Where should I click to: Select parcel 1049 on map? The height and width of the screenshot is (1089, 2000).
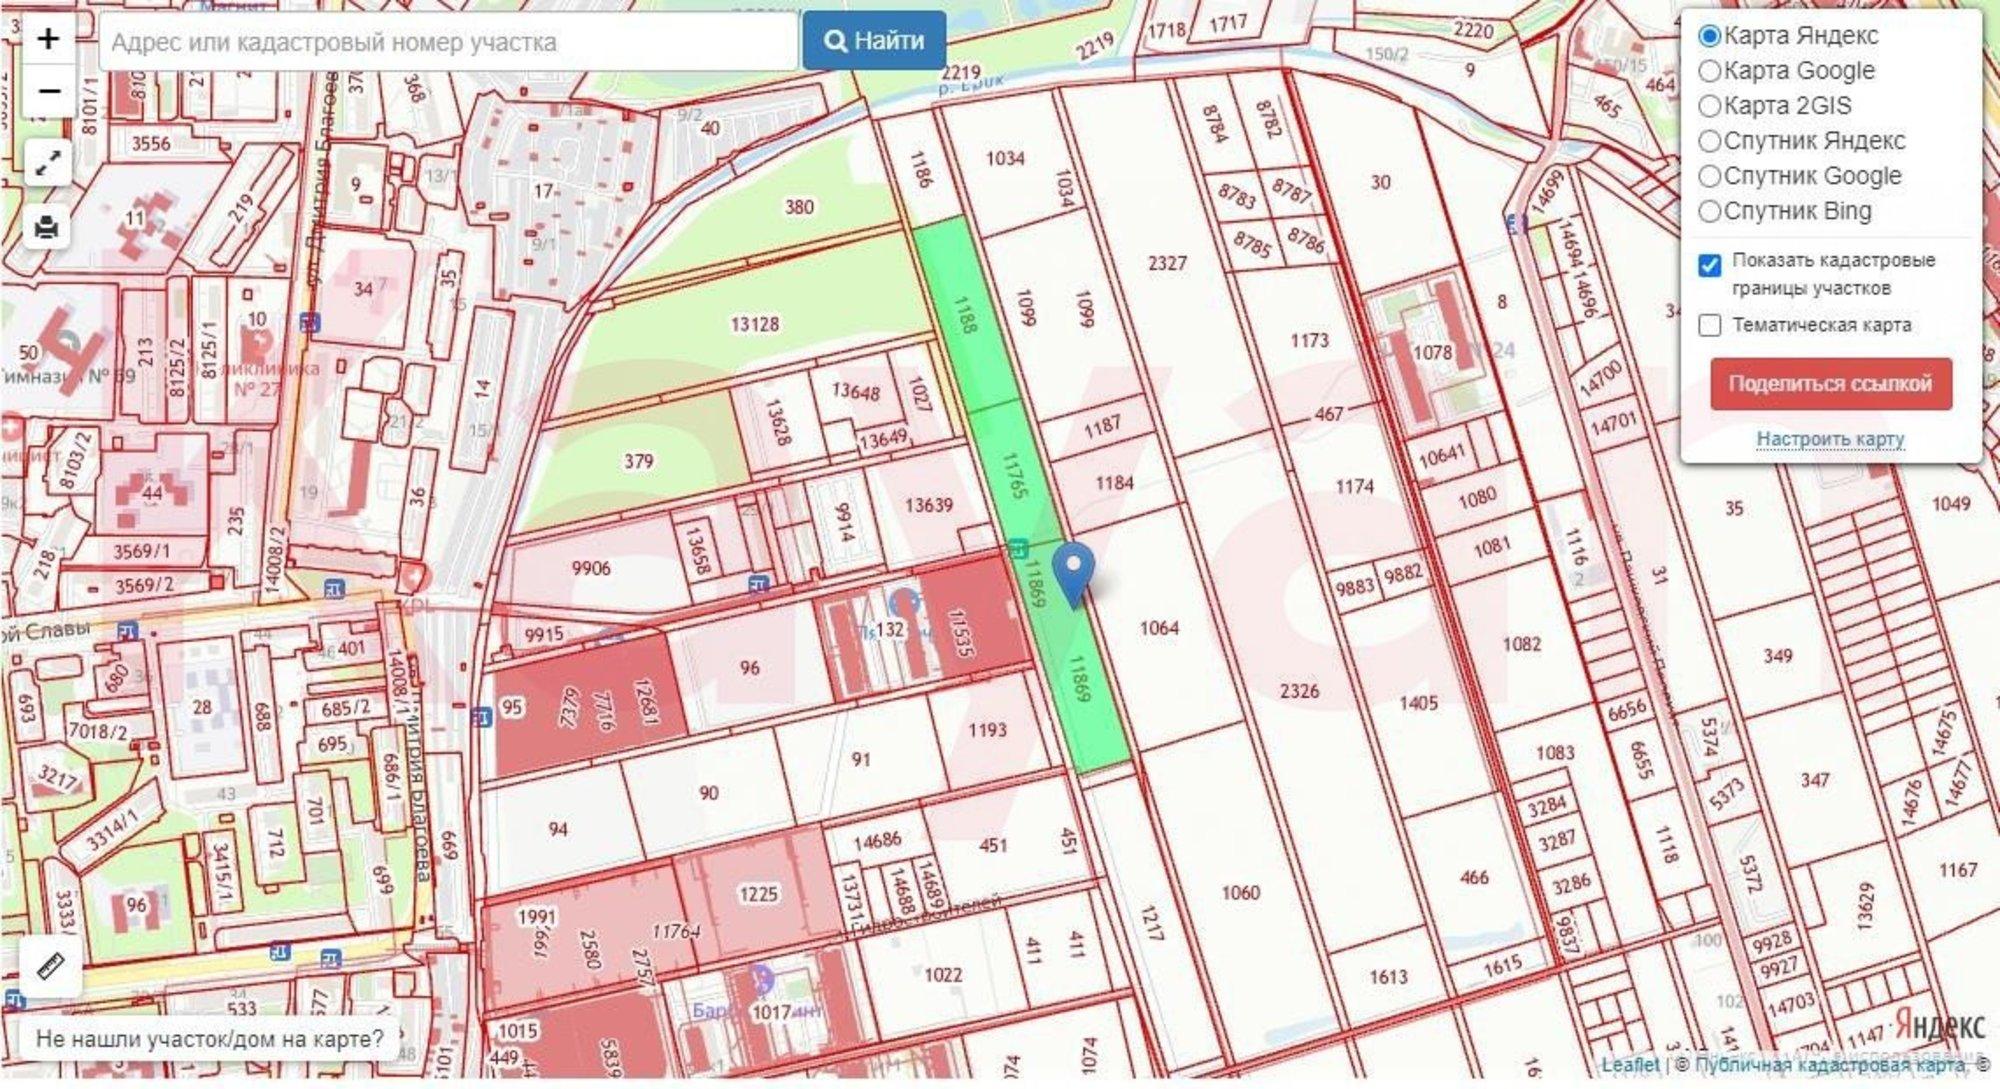pos(1950,503)
